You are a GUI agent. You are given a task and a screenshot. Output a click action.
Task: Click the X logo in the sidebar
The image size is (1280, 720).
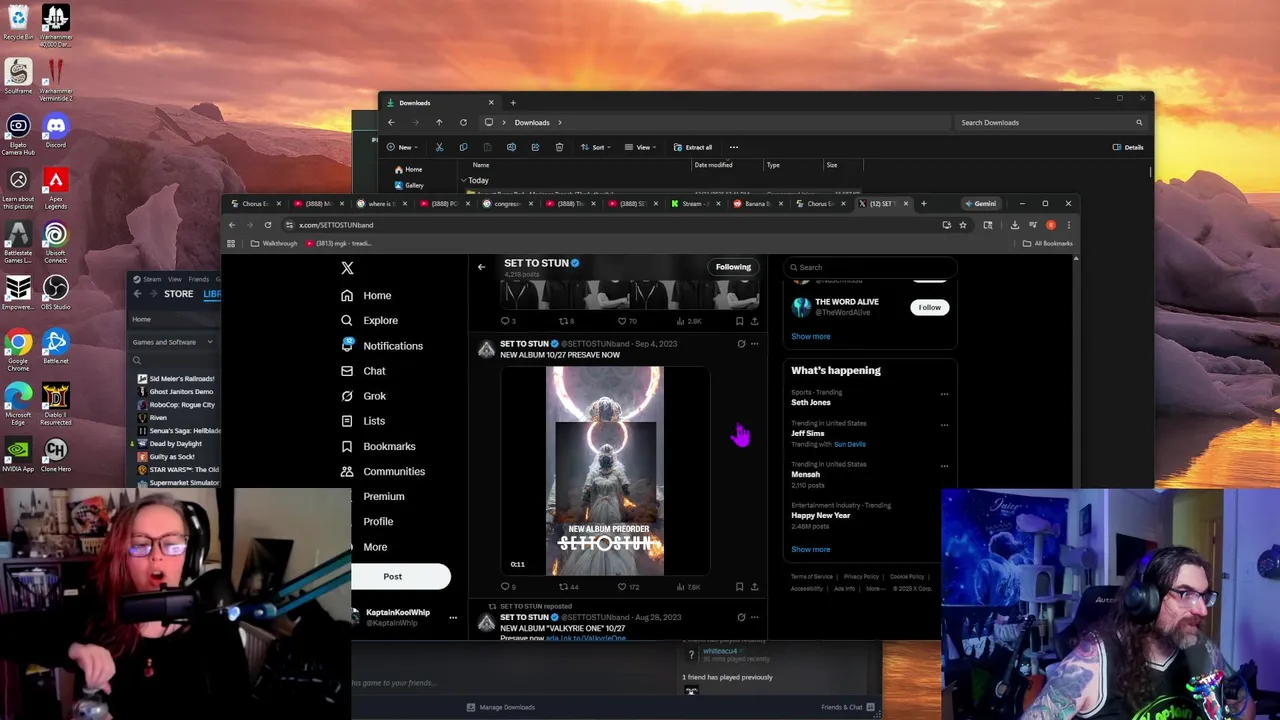pyautogui.click(x=347, y=268)
